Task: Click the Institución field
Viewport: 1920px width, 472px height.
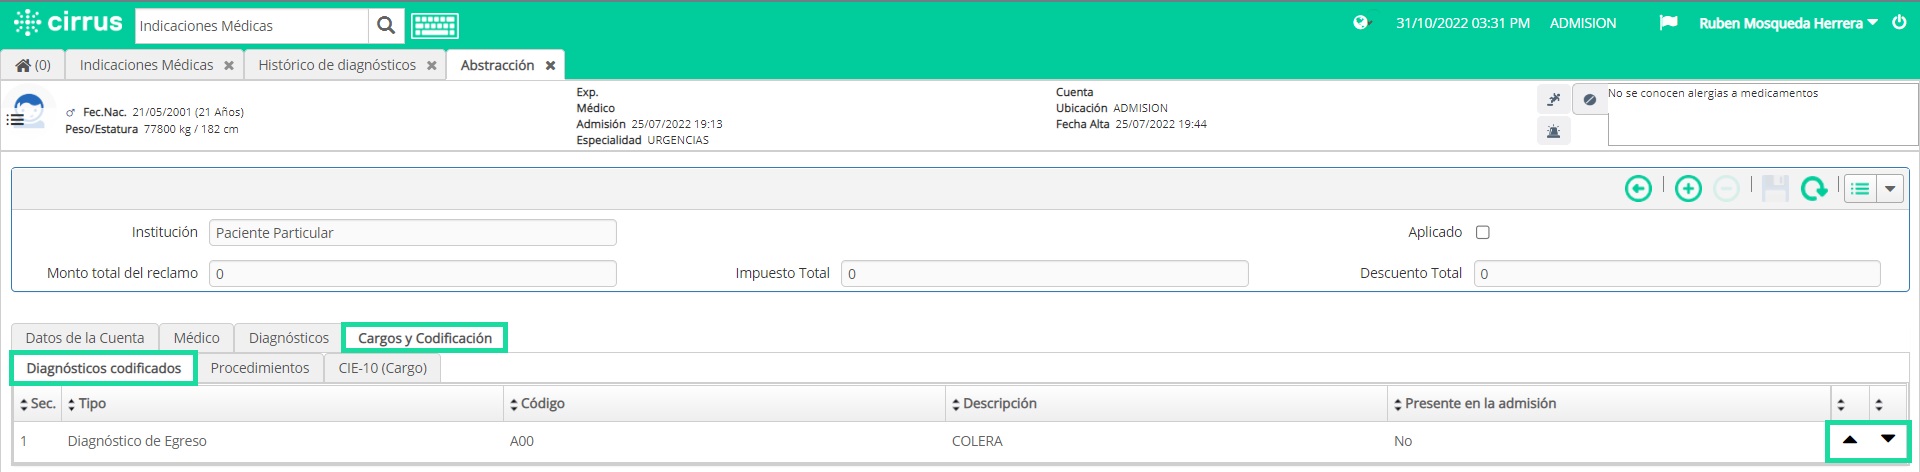Action: 413,233
